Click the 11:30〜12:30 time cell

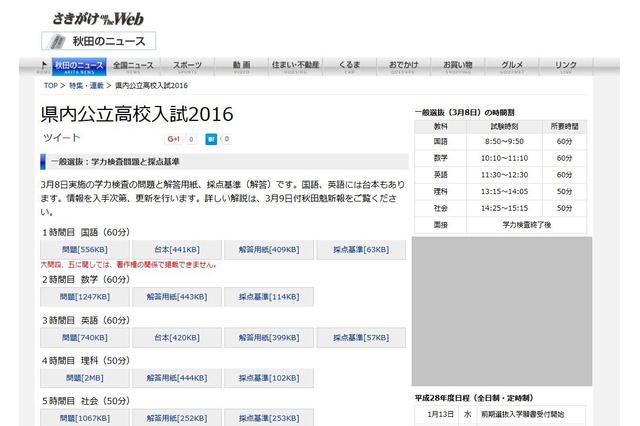(x=504, y=175)
